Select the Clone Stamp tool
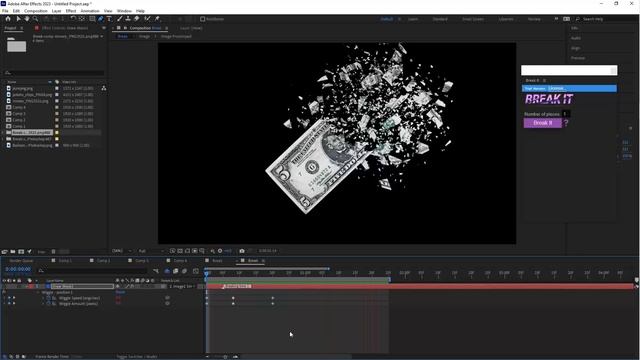Image resolution: width=640 pixels, height=360 pixels. 128,19
